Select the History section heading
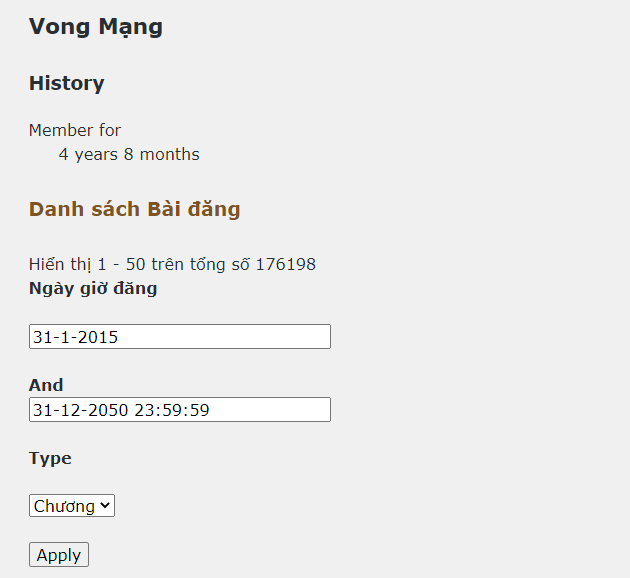Viewport: 630px width, 578px height. pyautogui.click(x=67, y=83)
